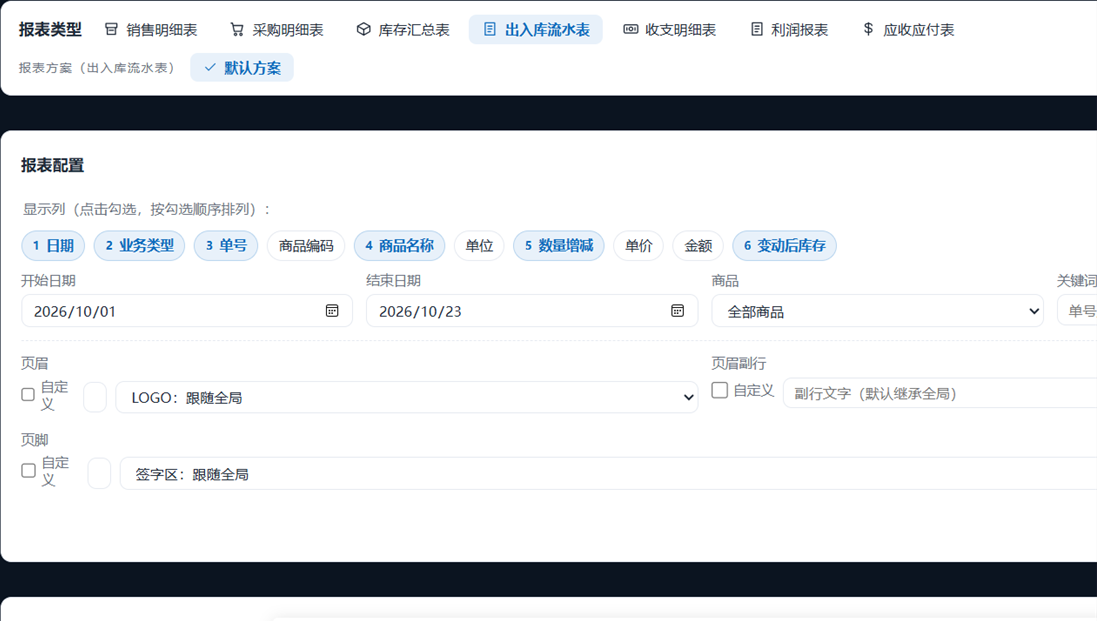Toggle the 业务类型 column chip

139,245
